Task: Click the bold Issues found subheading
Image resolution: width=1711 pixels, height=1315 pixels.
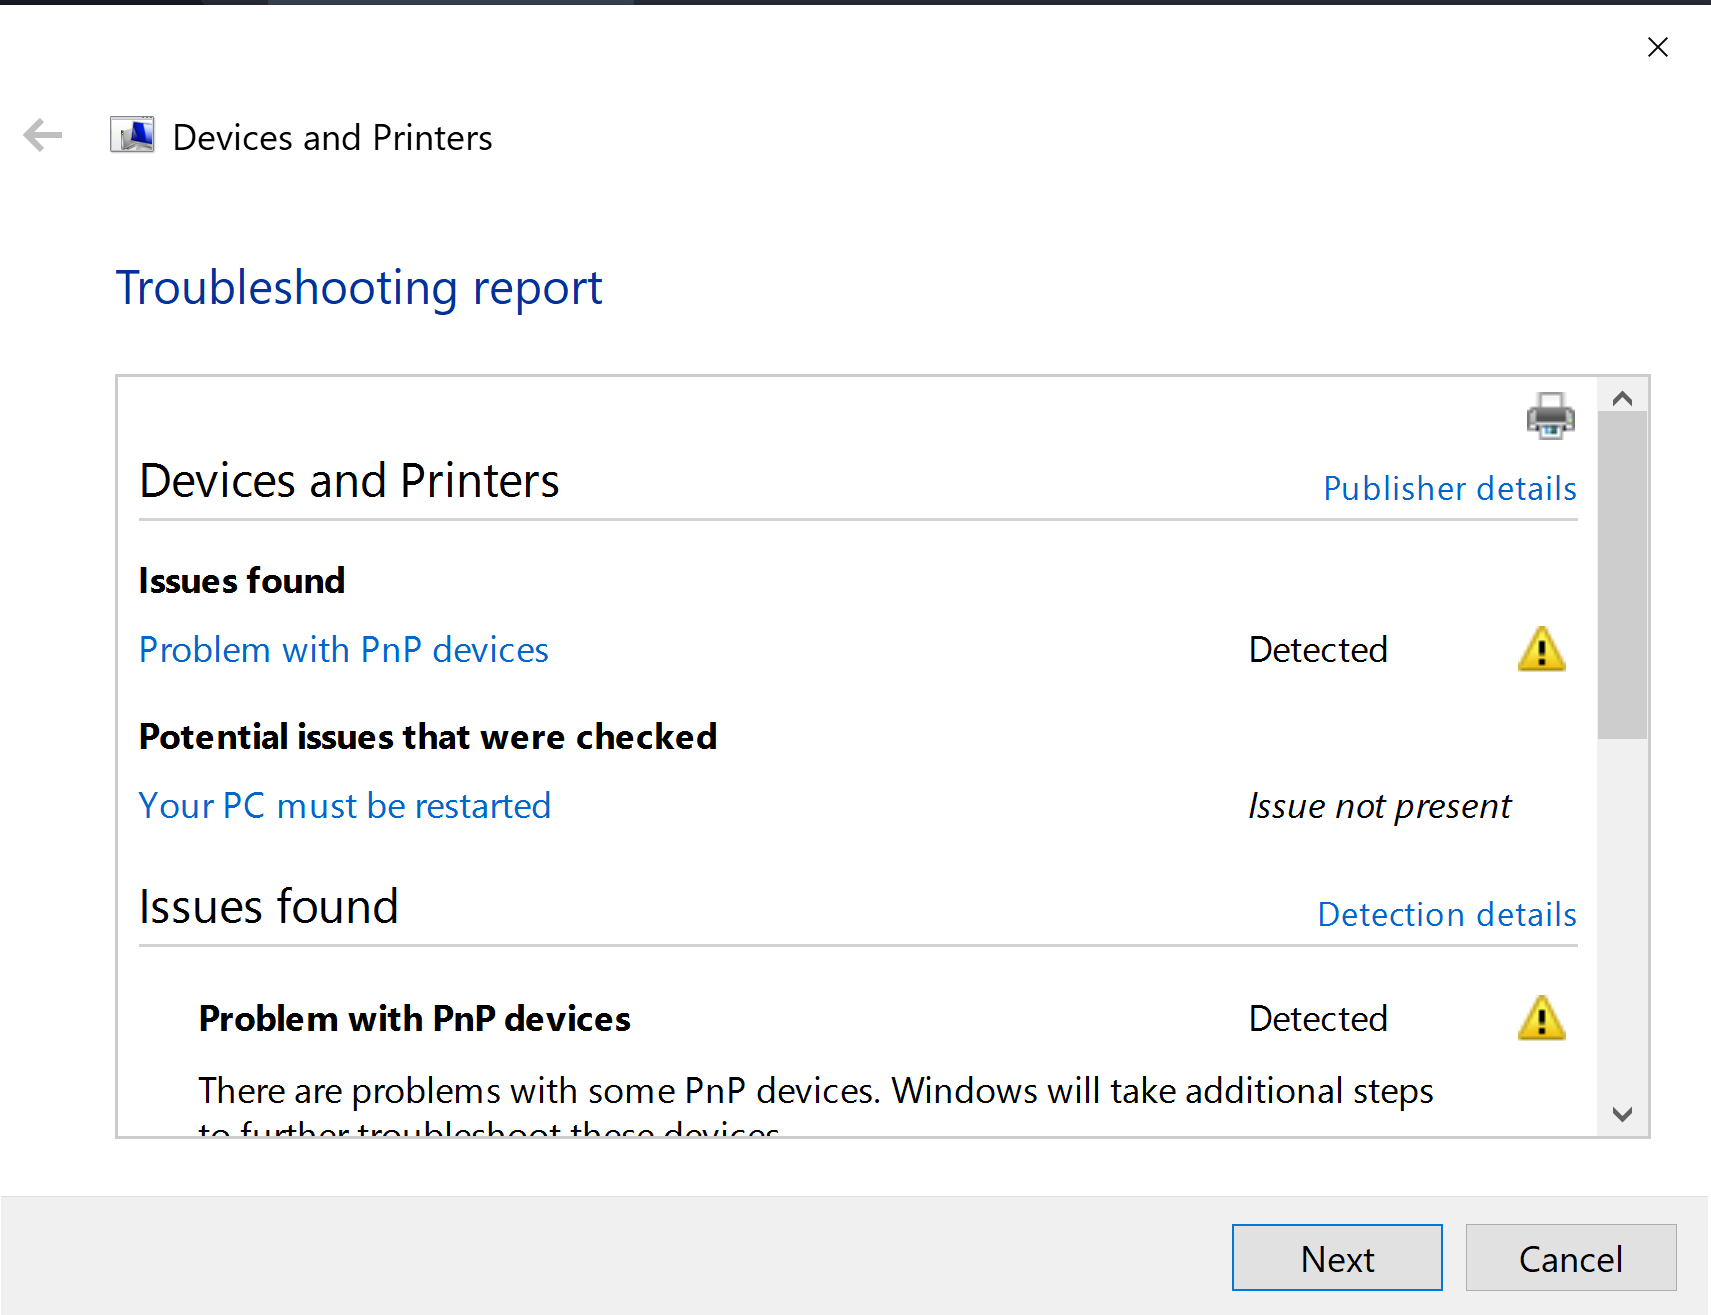Action: pyautogui.click(x=242, y=581)
